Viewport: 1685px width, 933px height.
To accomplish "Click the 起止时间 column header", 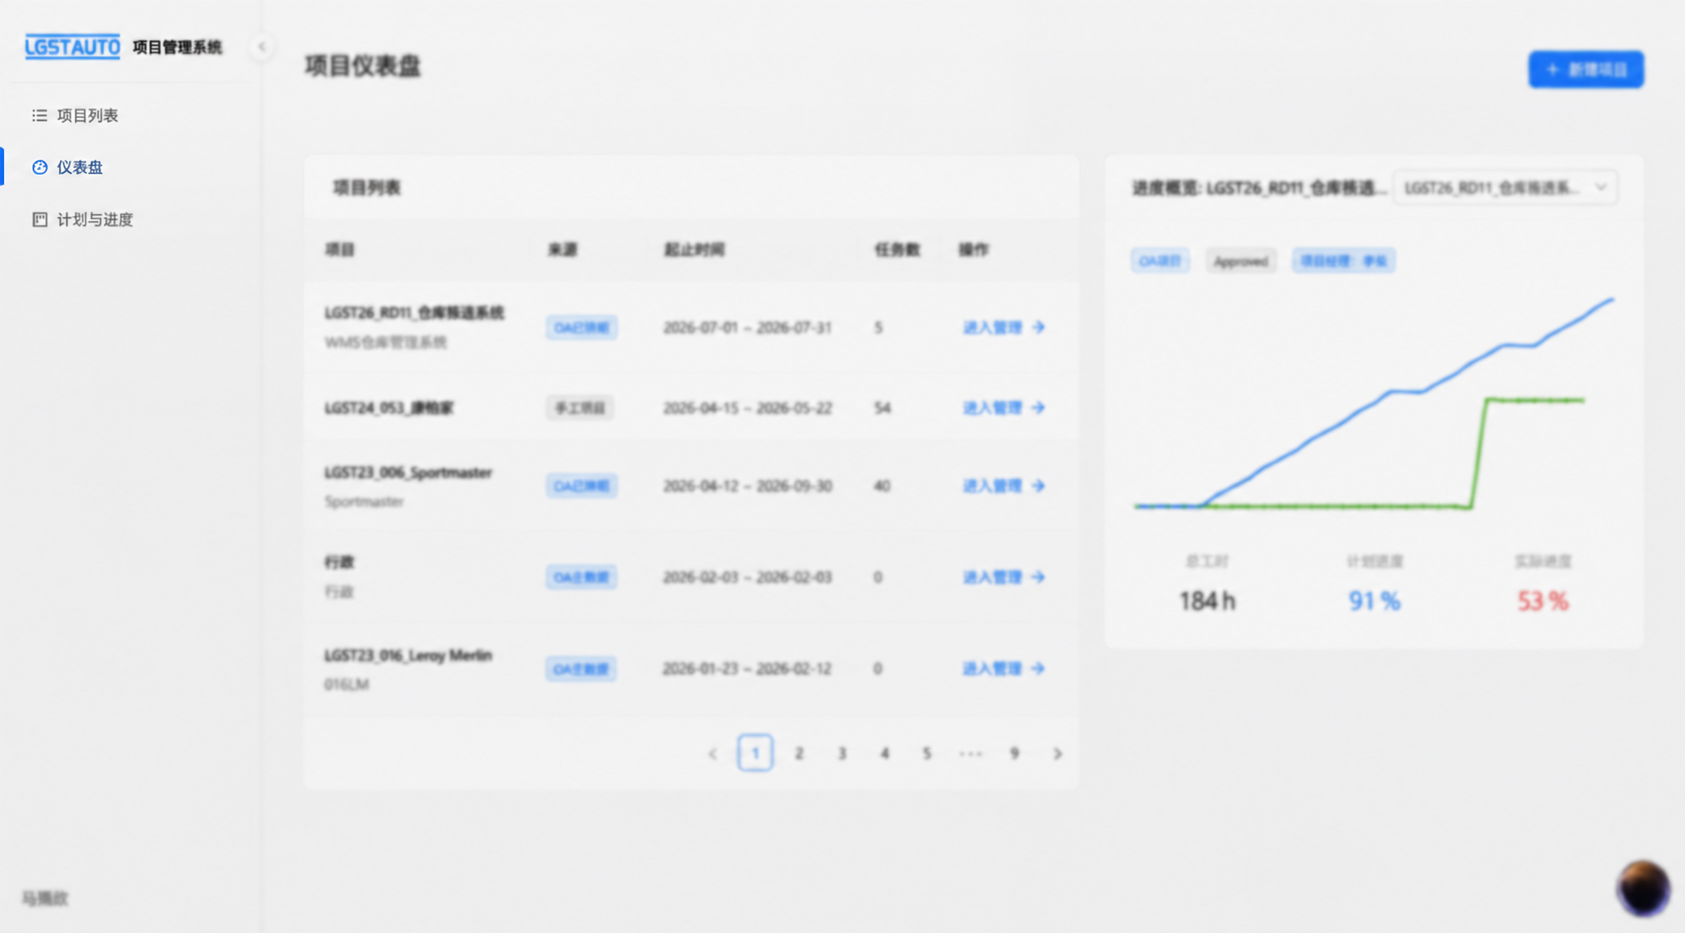I will [694, 249].
